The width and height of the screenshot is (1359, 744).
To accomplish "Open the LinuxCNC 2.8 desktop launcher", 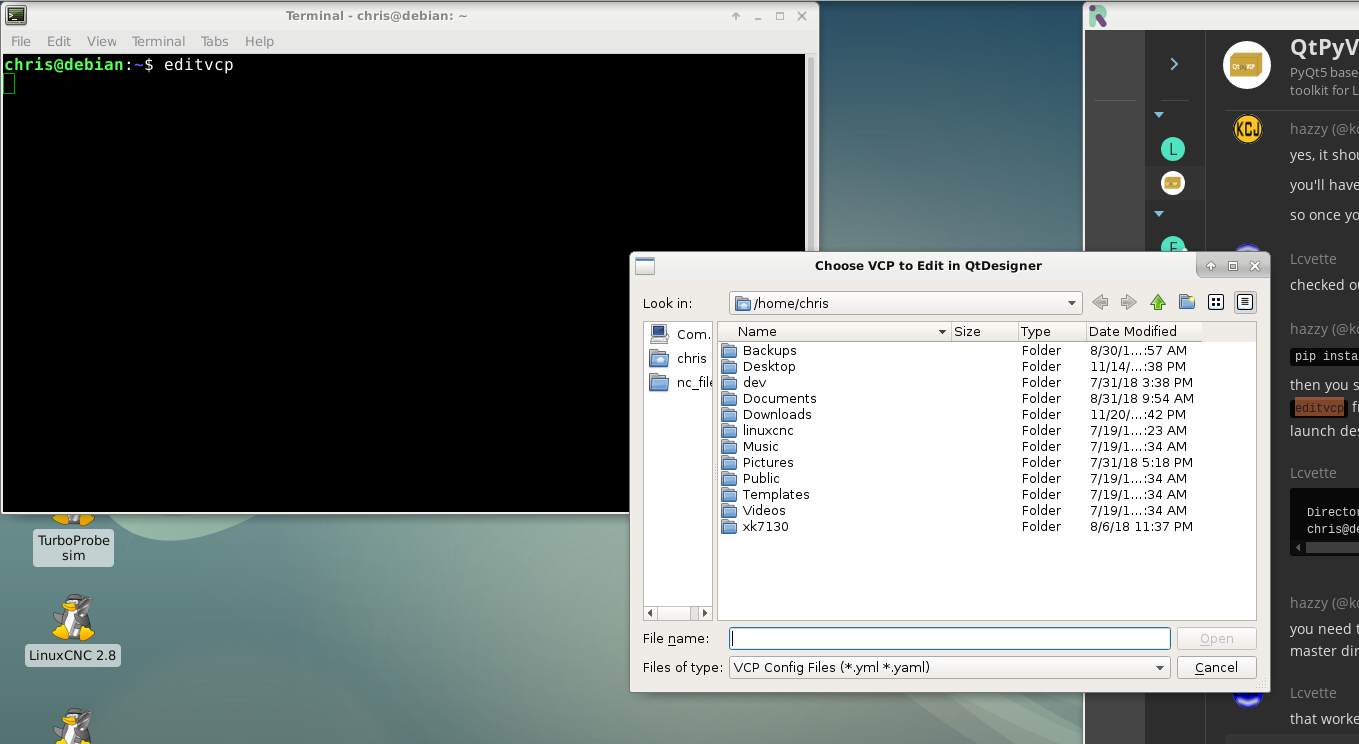I will point(73,631).
